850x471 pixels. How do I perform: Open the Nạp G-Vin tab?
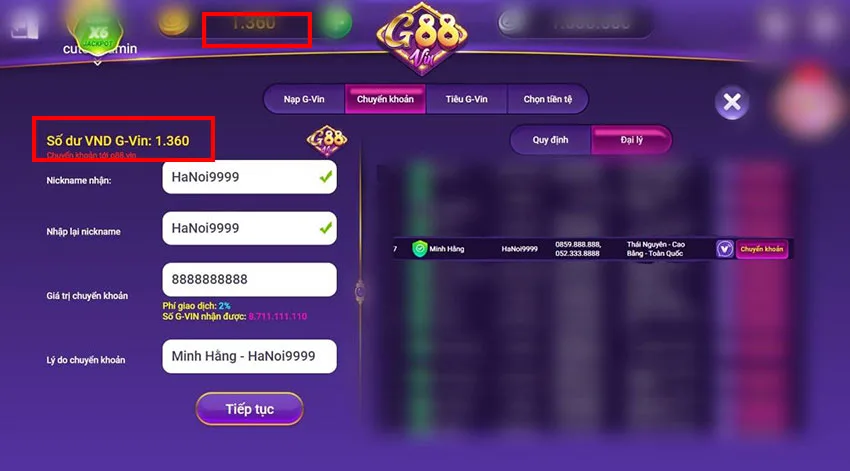pyautogui.click(x=304, y=99)
